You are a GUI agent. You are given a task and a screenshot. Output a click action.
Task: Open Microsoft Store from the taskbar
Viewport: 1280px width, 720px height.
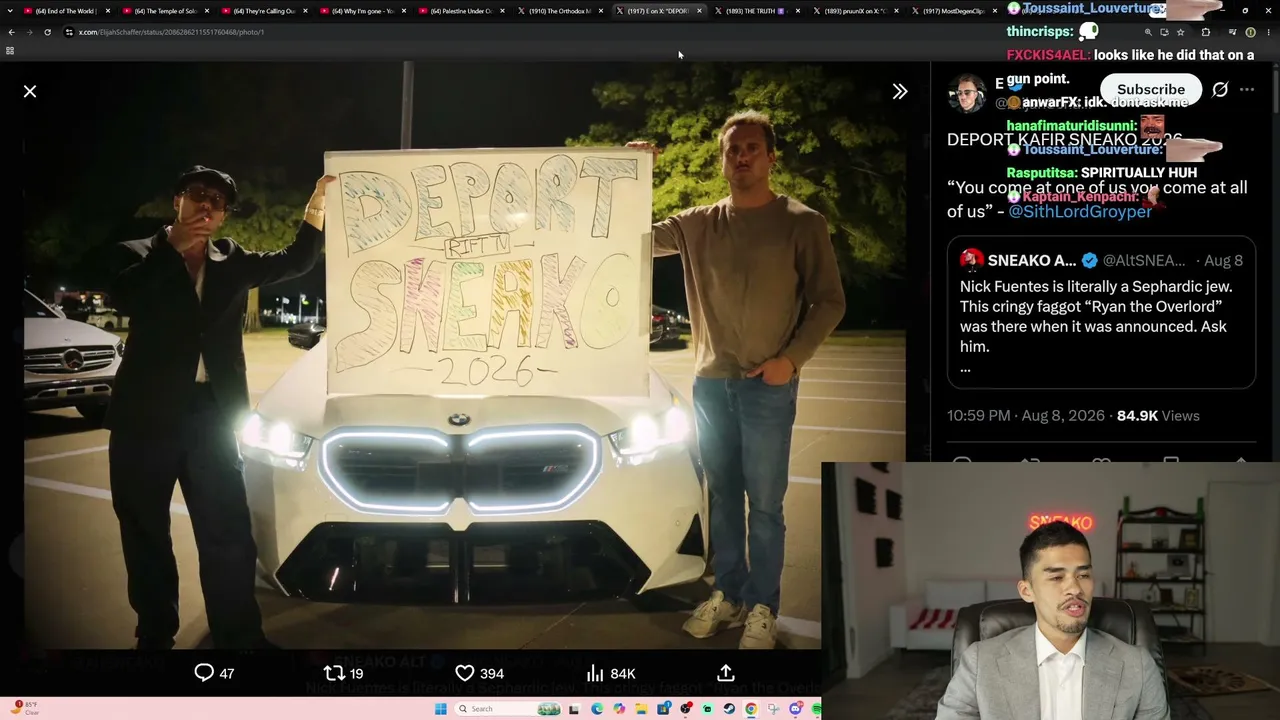[663, 709]
